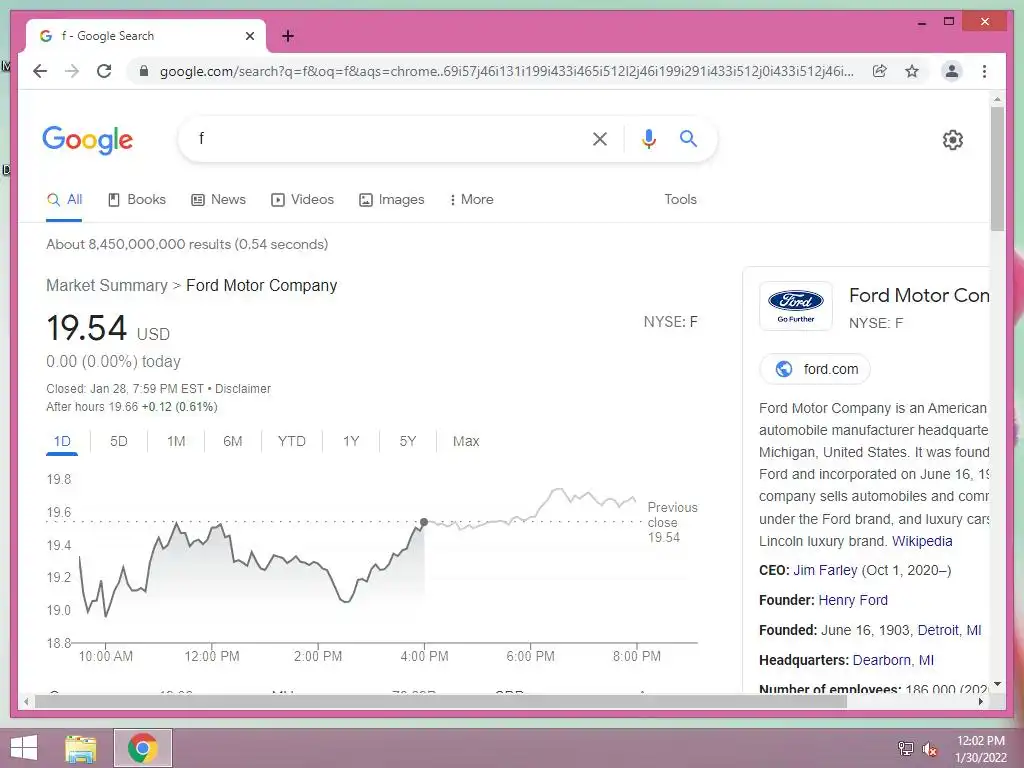The height and width of the screenshot is (768, 1024).
Task: Click the horizontal scroll right arrow
Action: [x=980, y=701]
